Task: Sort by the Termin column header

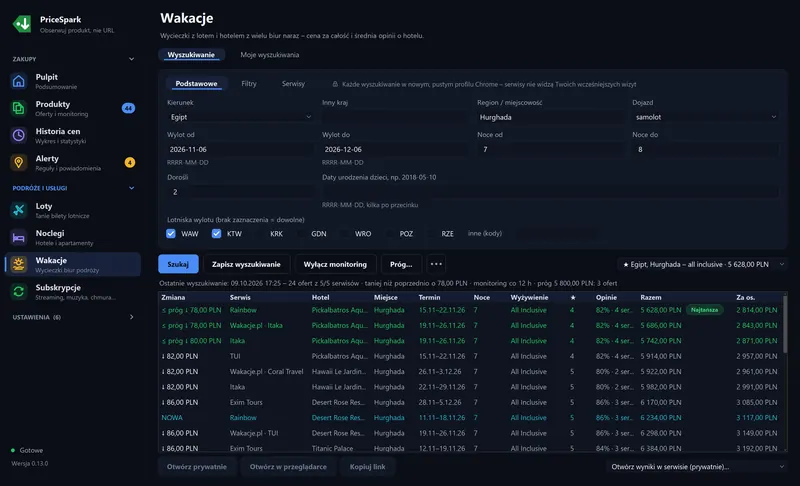Action: [430, 297]
